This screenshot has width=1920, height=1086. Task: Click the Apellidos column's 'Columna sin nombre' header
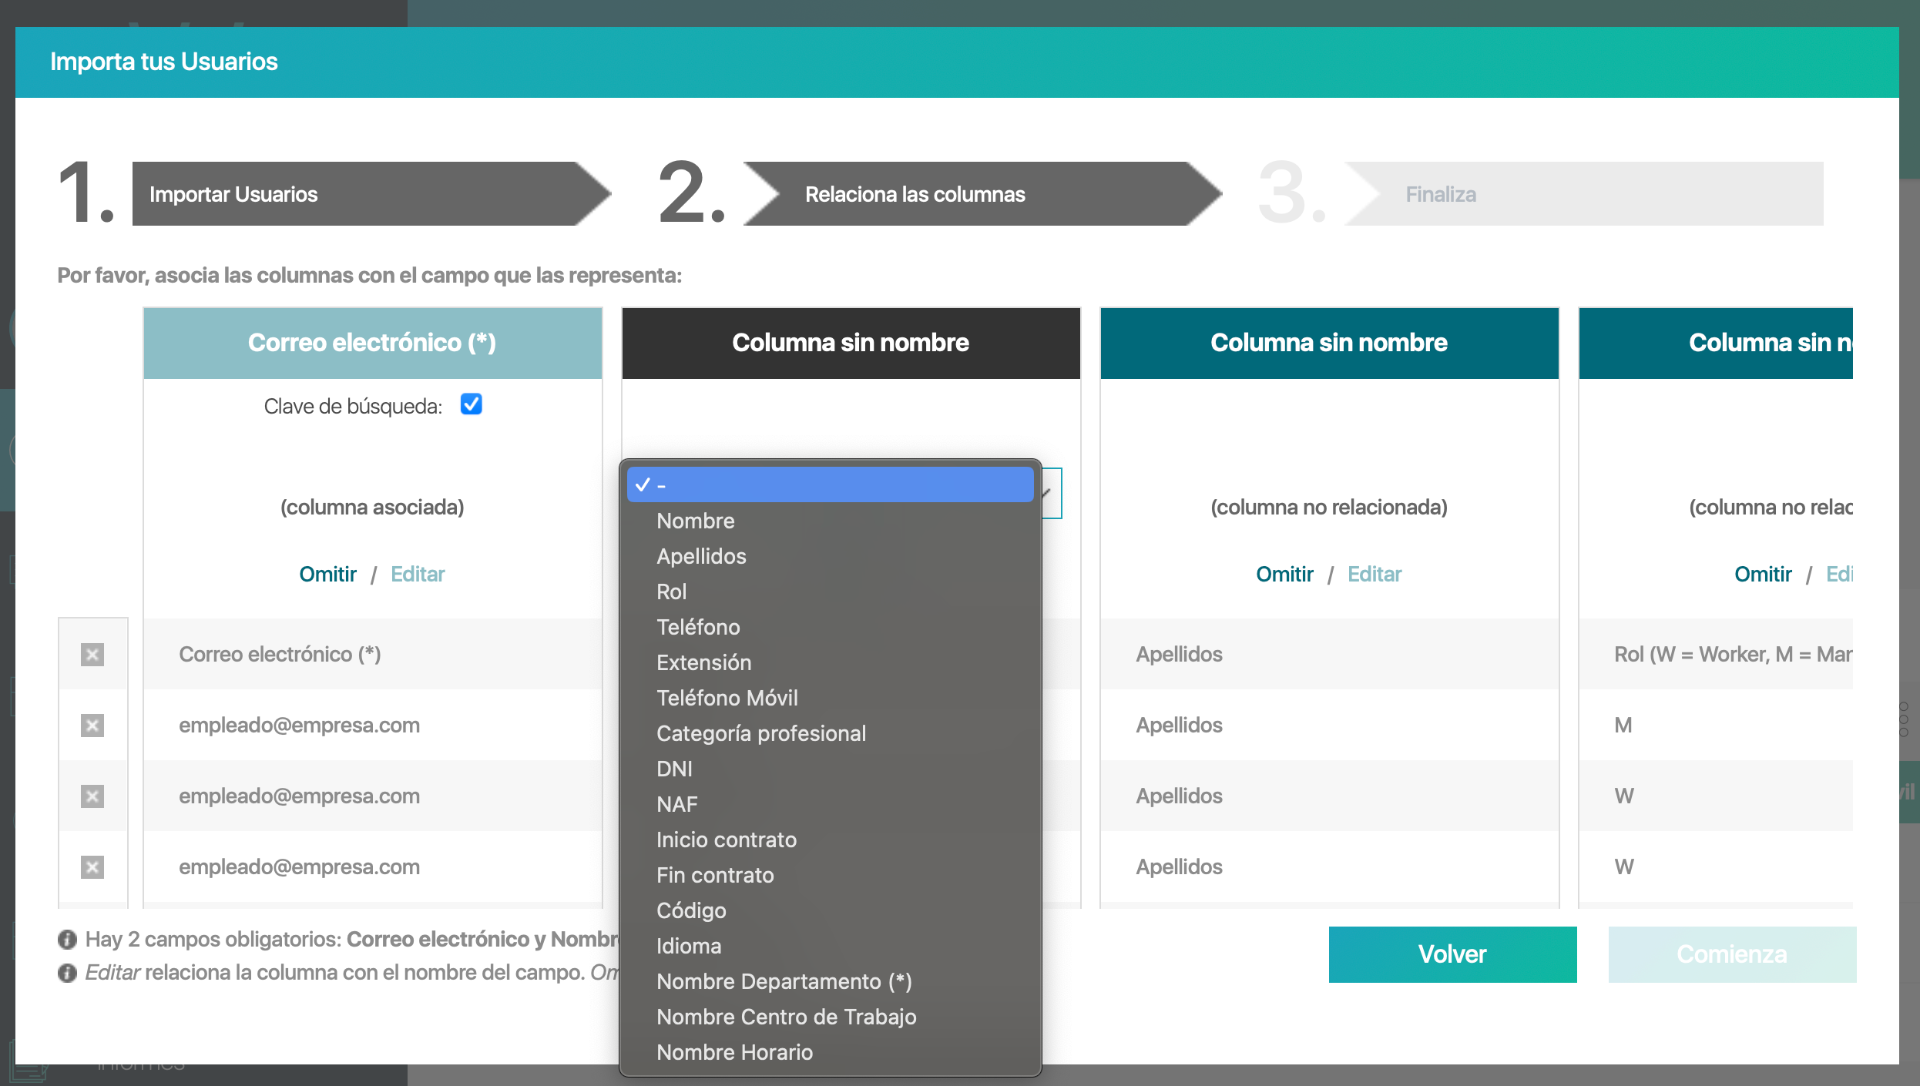pyautogui.click(x=1329, y=343)
